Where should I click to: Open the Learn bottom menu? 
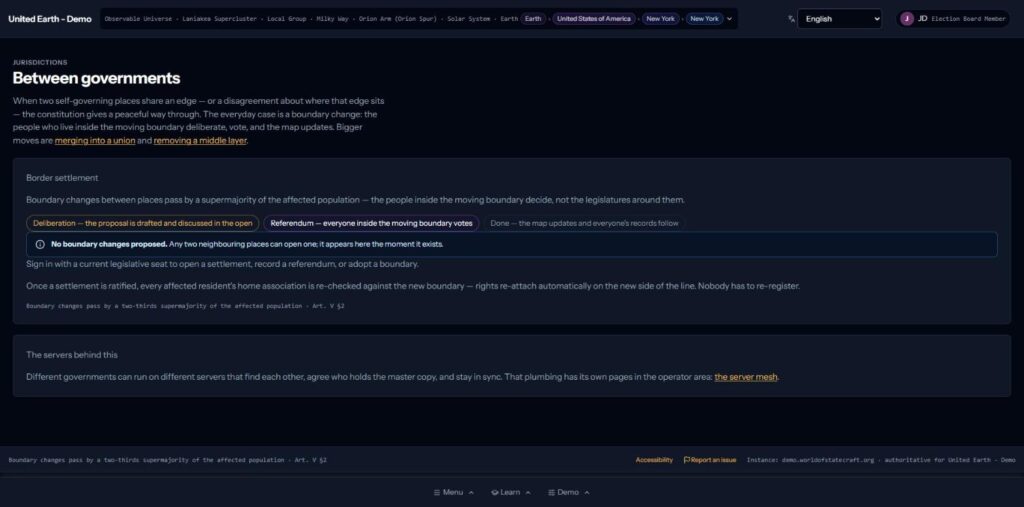511,493
